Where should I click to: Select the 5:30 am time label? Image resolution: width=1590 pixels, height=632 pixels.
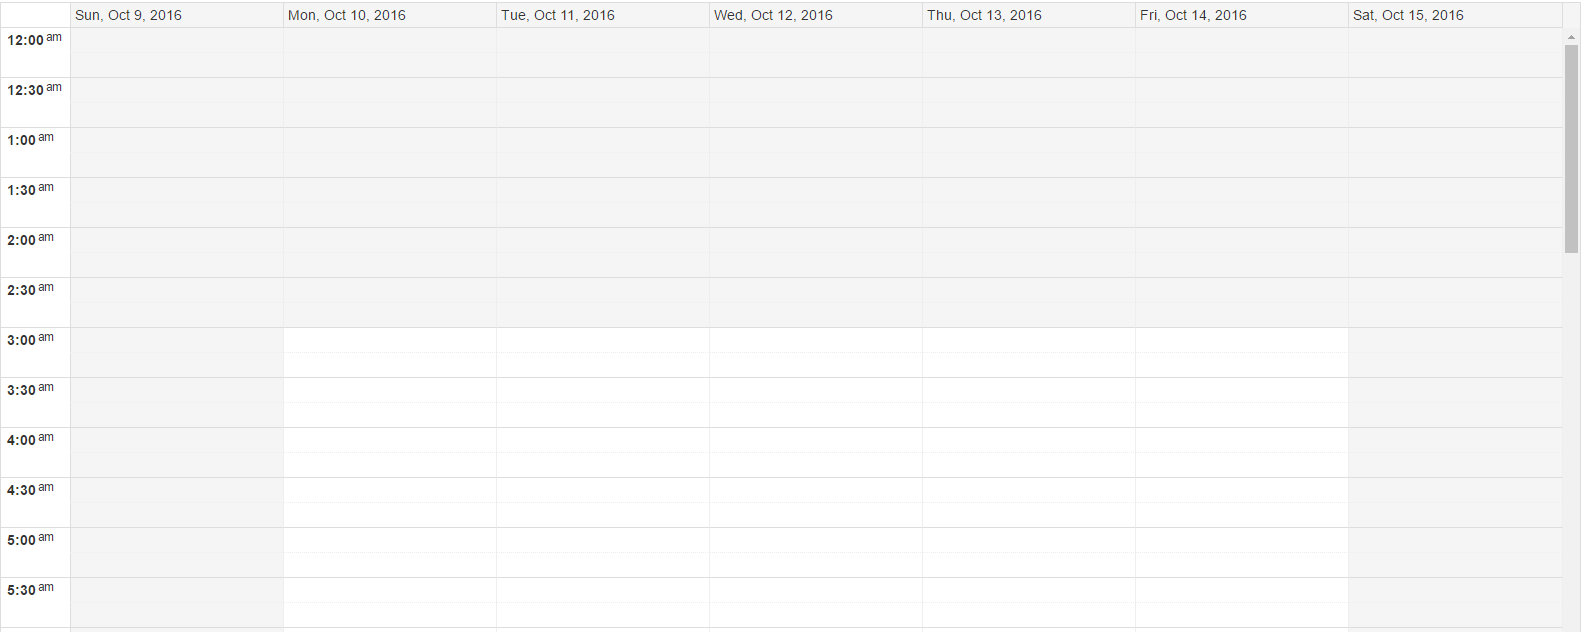coord(30,590)
